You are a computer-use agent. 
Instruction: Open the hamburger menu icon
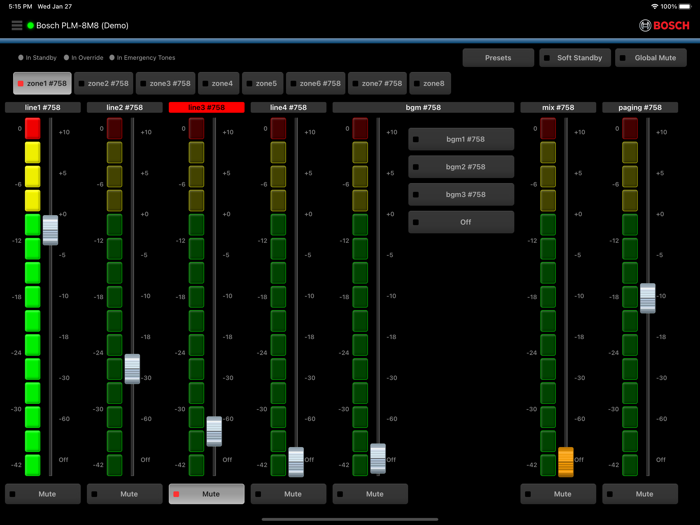pos(17,25)
